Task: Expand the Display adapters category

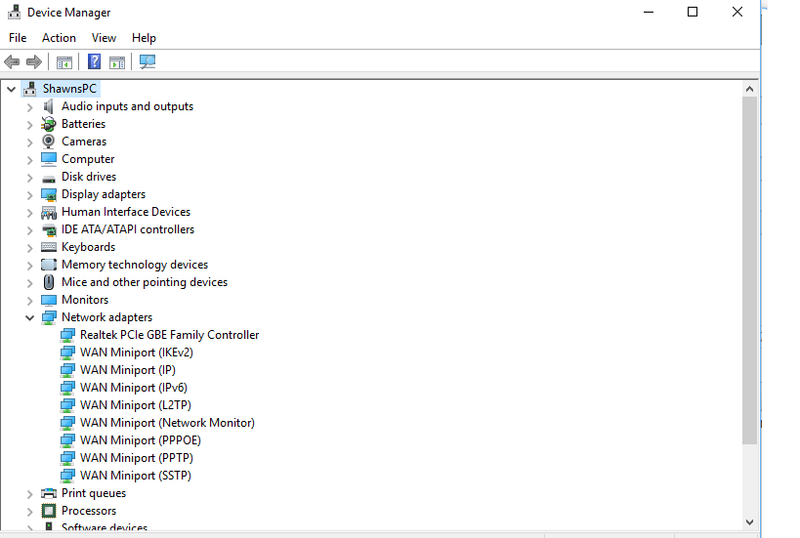Action: click(30, 195)
